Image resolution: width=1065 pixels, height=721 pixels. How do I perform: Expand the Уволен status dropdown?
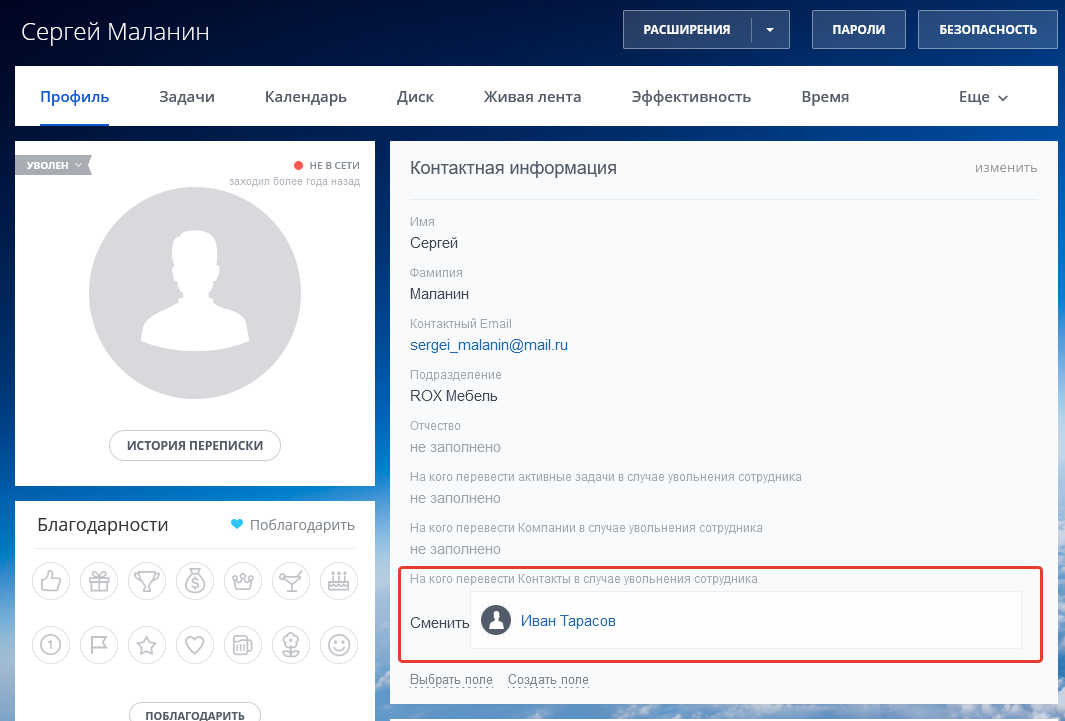coord(54,165)
